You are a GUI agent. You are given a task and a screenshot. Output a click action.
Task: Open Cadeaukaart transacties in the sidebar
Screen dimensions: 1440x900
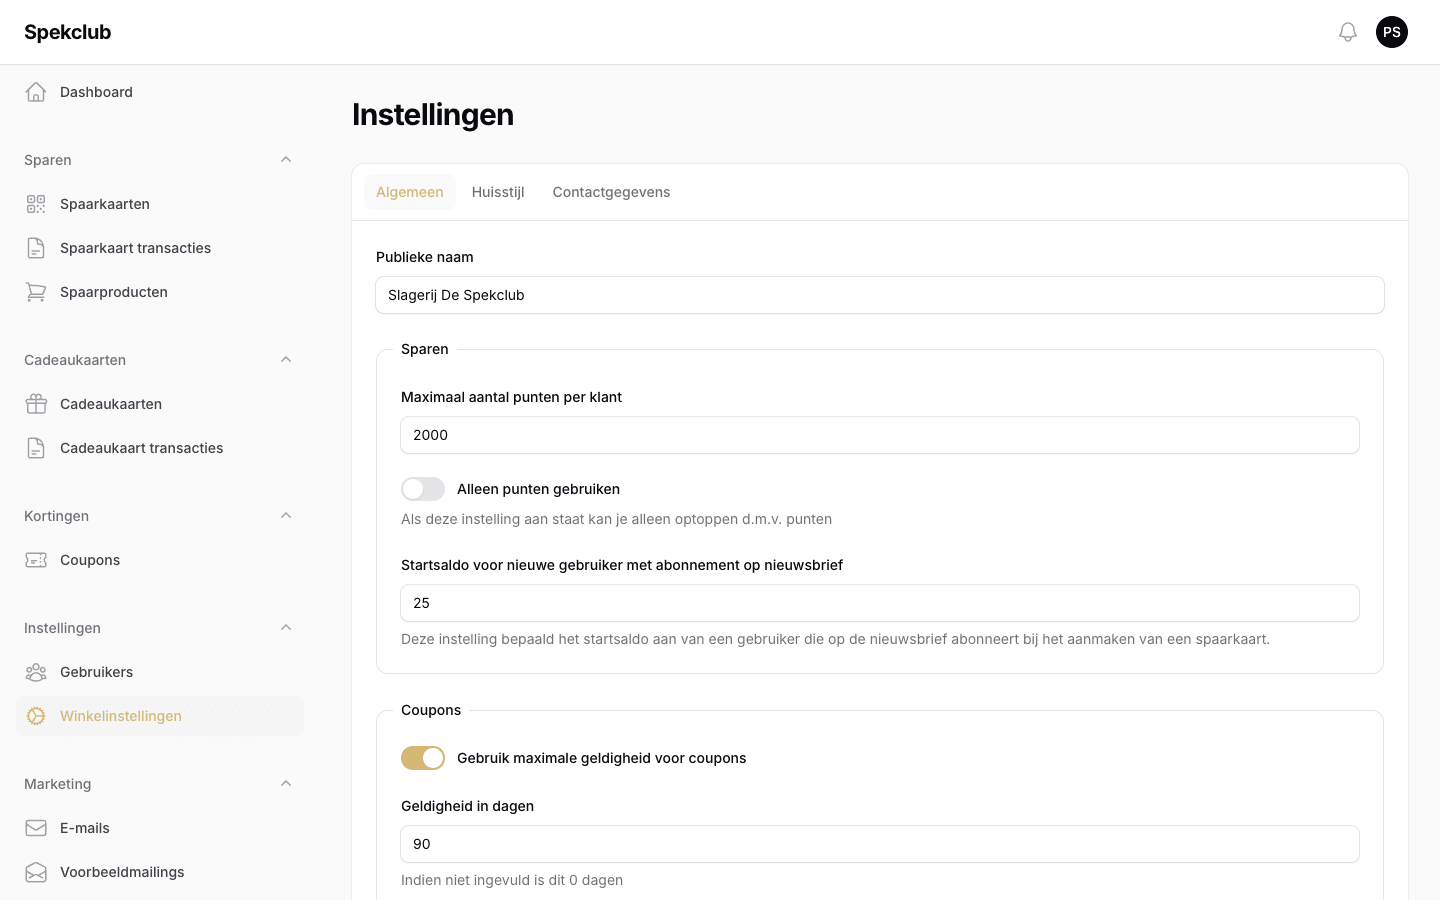(160, 448)
